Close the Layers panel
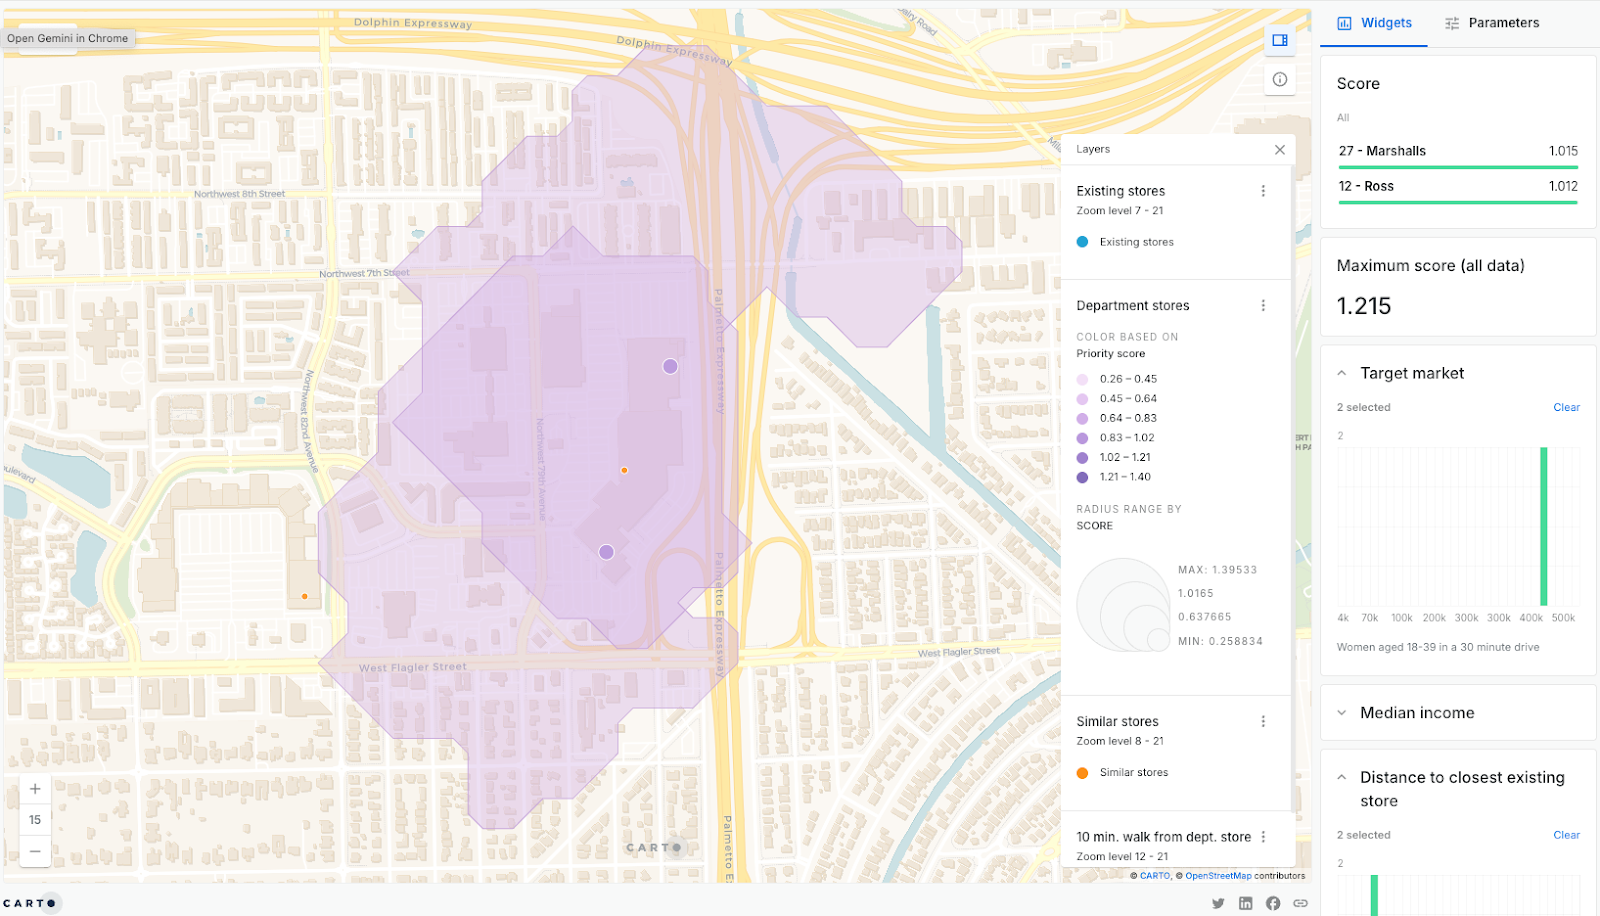The image size is (1600, 916). point(1280,150)
